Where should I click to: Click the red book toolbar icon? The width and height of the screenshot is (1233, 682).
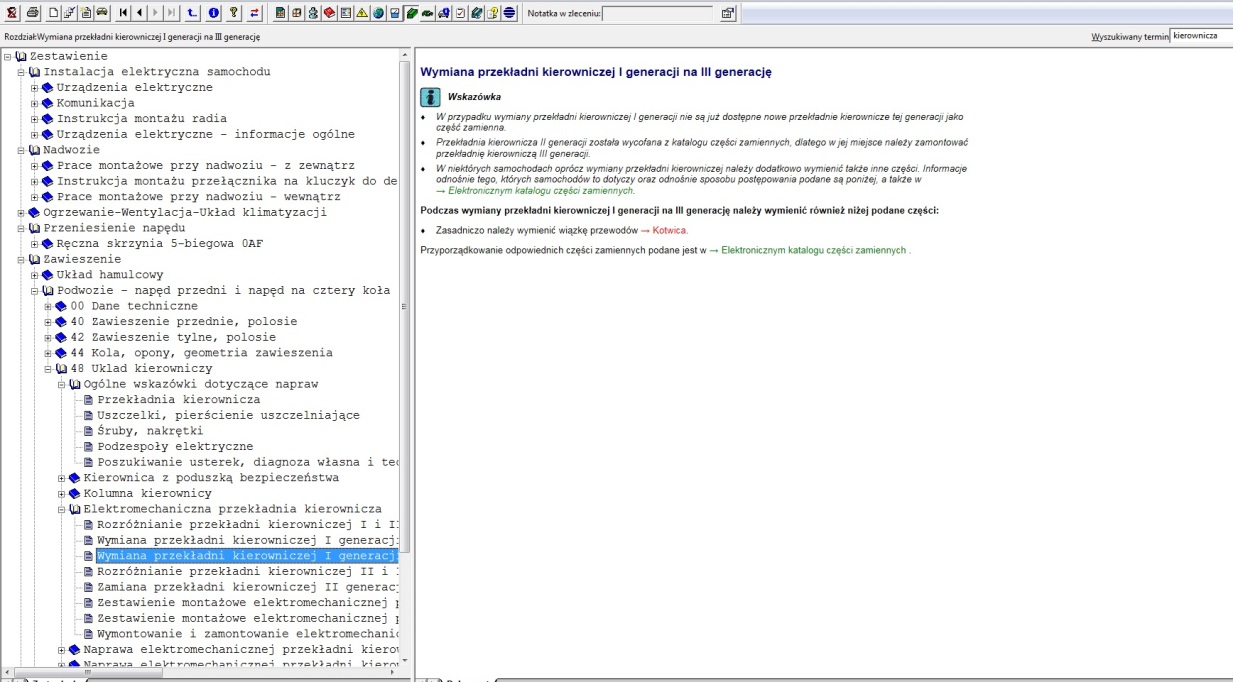click(x=329, y=13)
